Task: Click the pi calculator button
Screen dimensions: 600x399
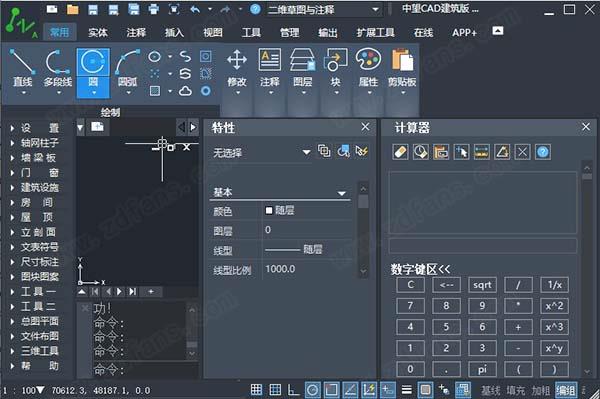Action: 482,369
